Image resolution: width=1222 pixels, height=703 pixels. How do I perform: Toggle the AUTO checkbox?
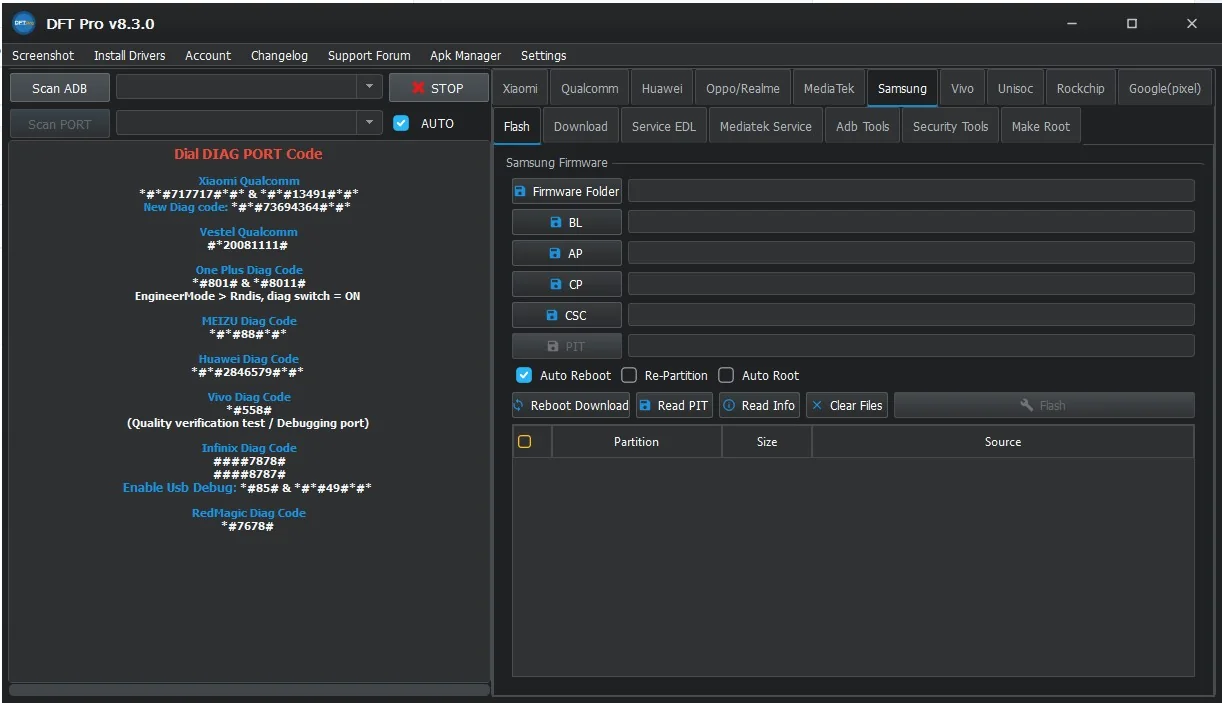pos(402,123)
